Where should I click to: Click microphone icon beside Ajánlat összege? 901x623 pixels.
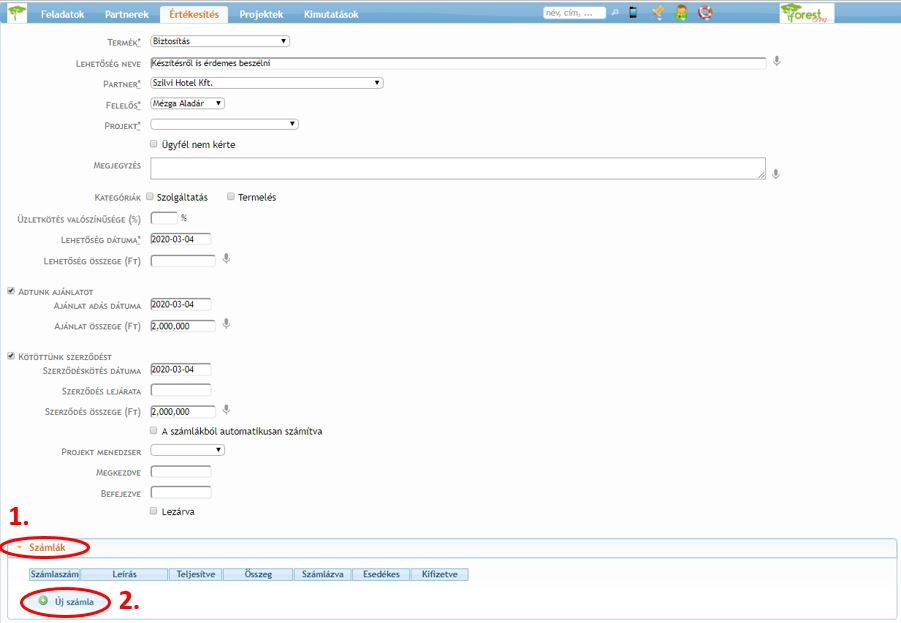[x=227, y=324]
